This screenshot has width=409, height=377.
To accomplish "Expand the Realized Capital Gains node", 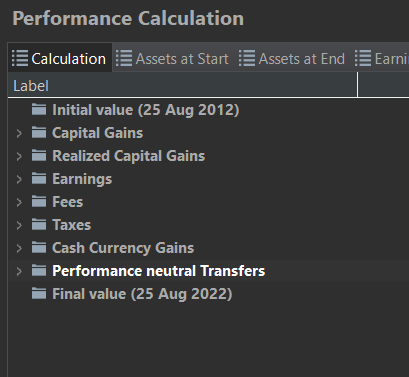I will 19,156.
